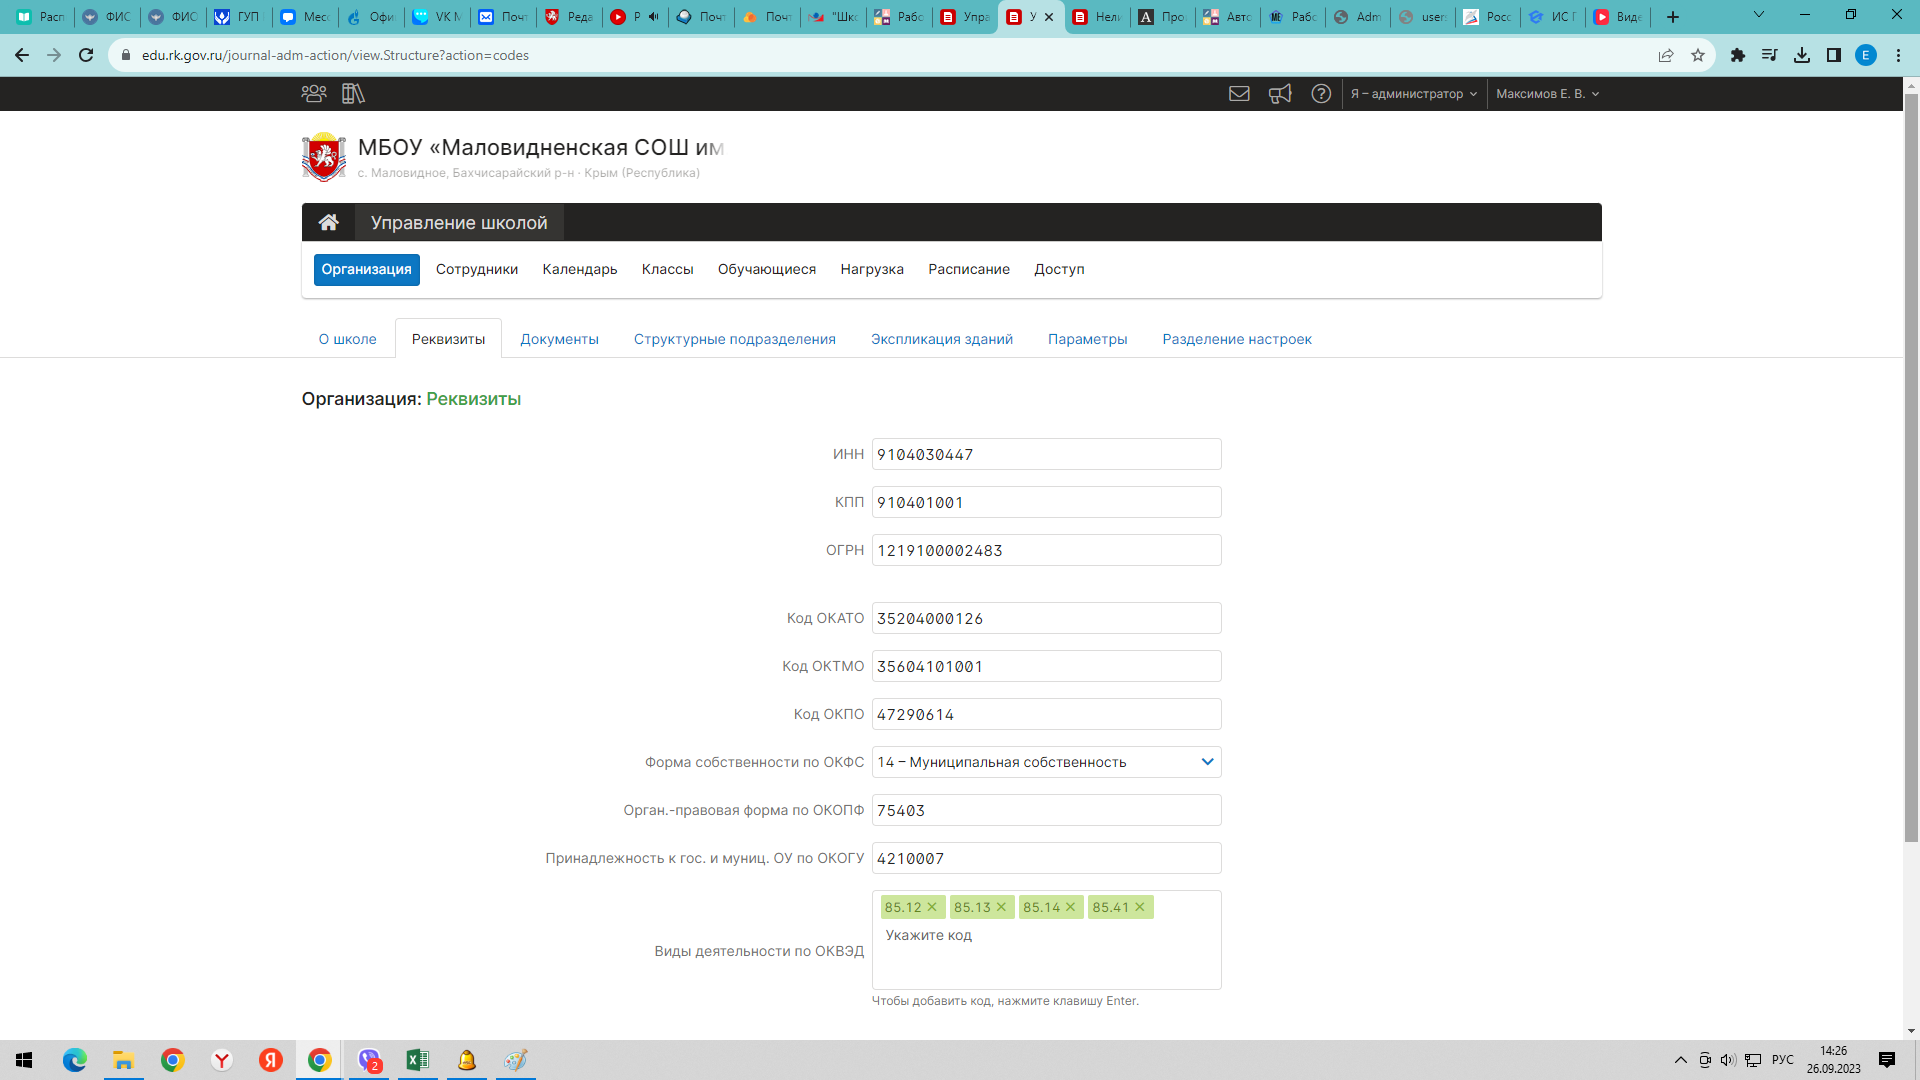This screenshot has height=1080, width=1920.
Task: Click the megaphone announcements icon
Action: coord(1280,93)
